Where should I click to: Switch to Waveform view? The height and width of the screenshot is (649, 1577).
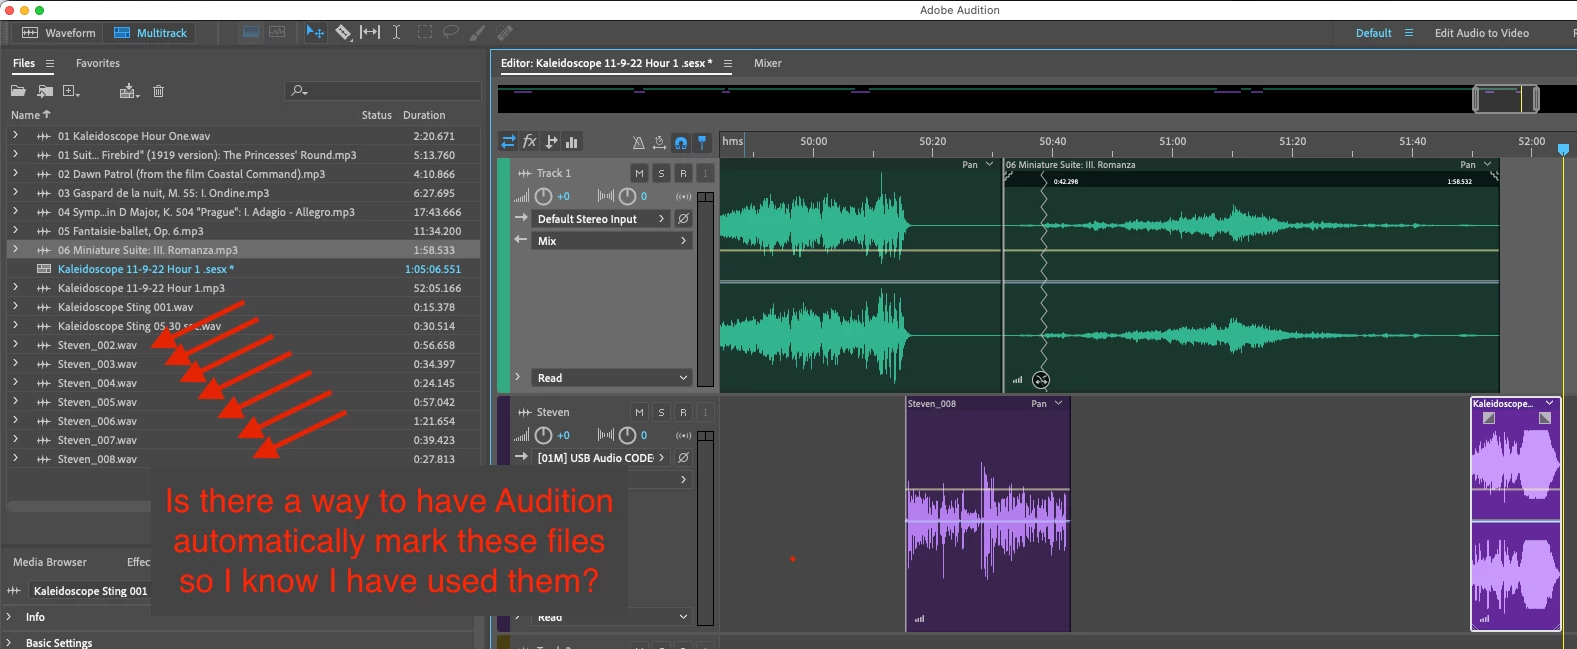click(x=59, y=33)
